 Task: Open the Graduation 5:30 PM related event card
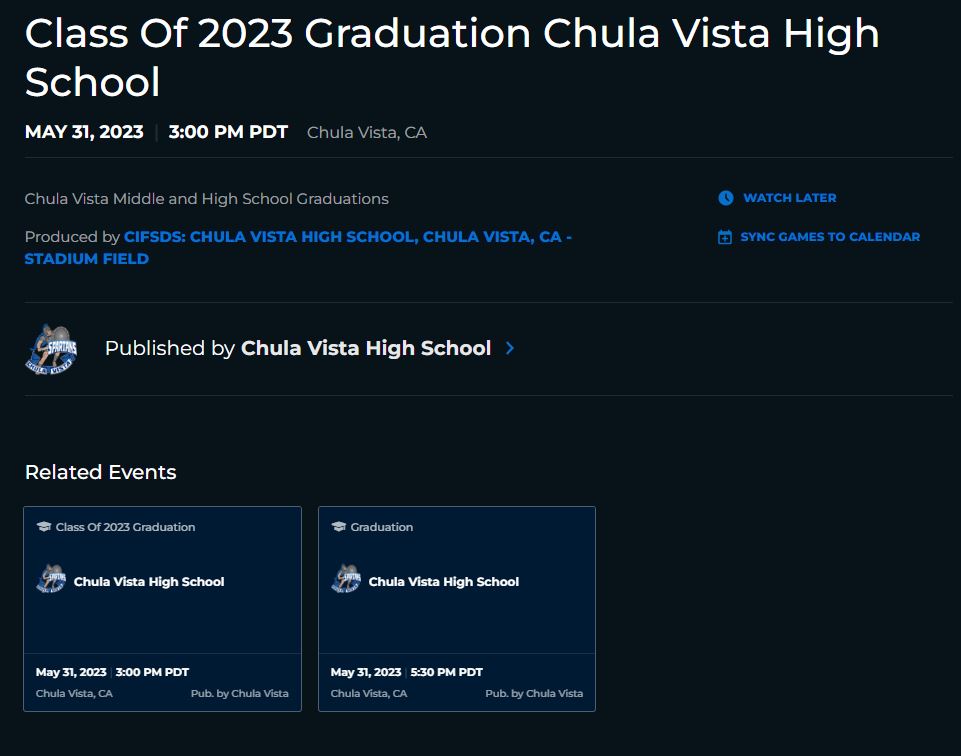[x=457, y=609]
